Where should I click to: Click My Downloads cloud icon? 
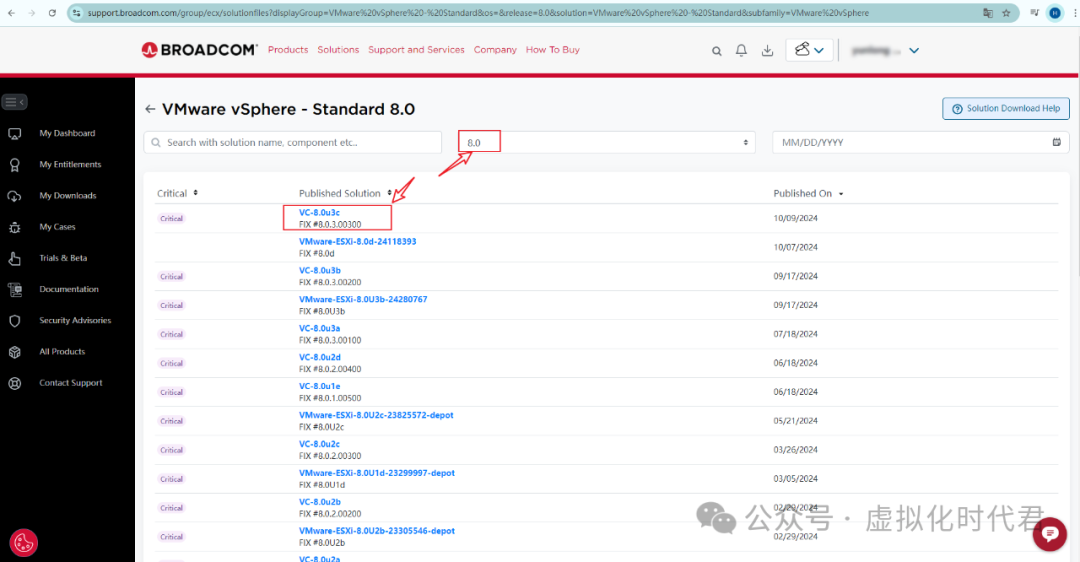(14, 196)
